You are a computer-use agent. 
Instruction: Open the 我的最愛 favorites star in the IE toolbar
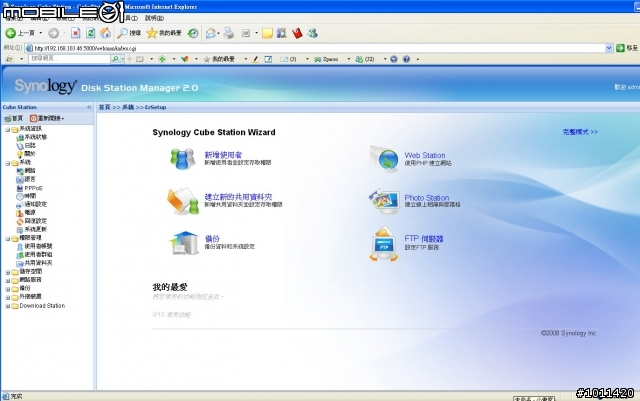point(164,33)
